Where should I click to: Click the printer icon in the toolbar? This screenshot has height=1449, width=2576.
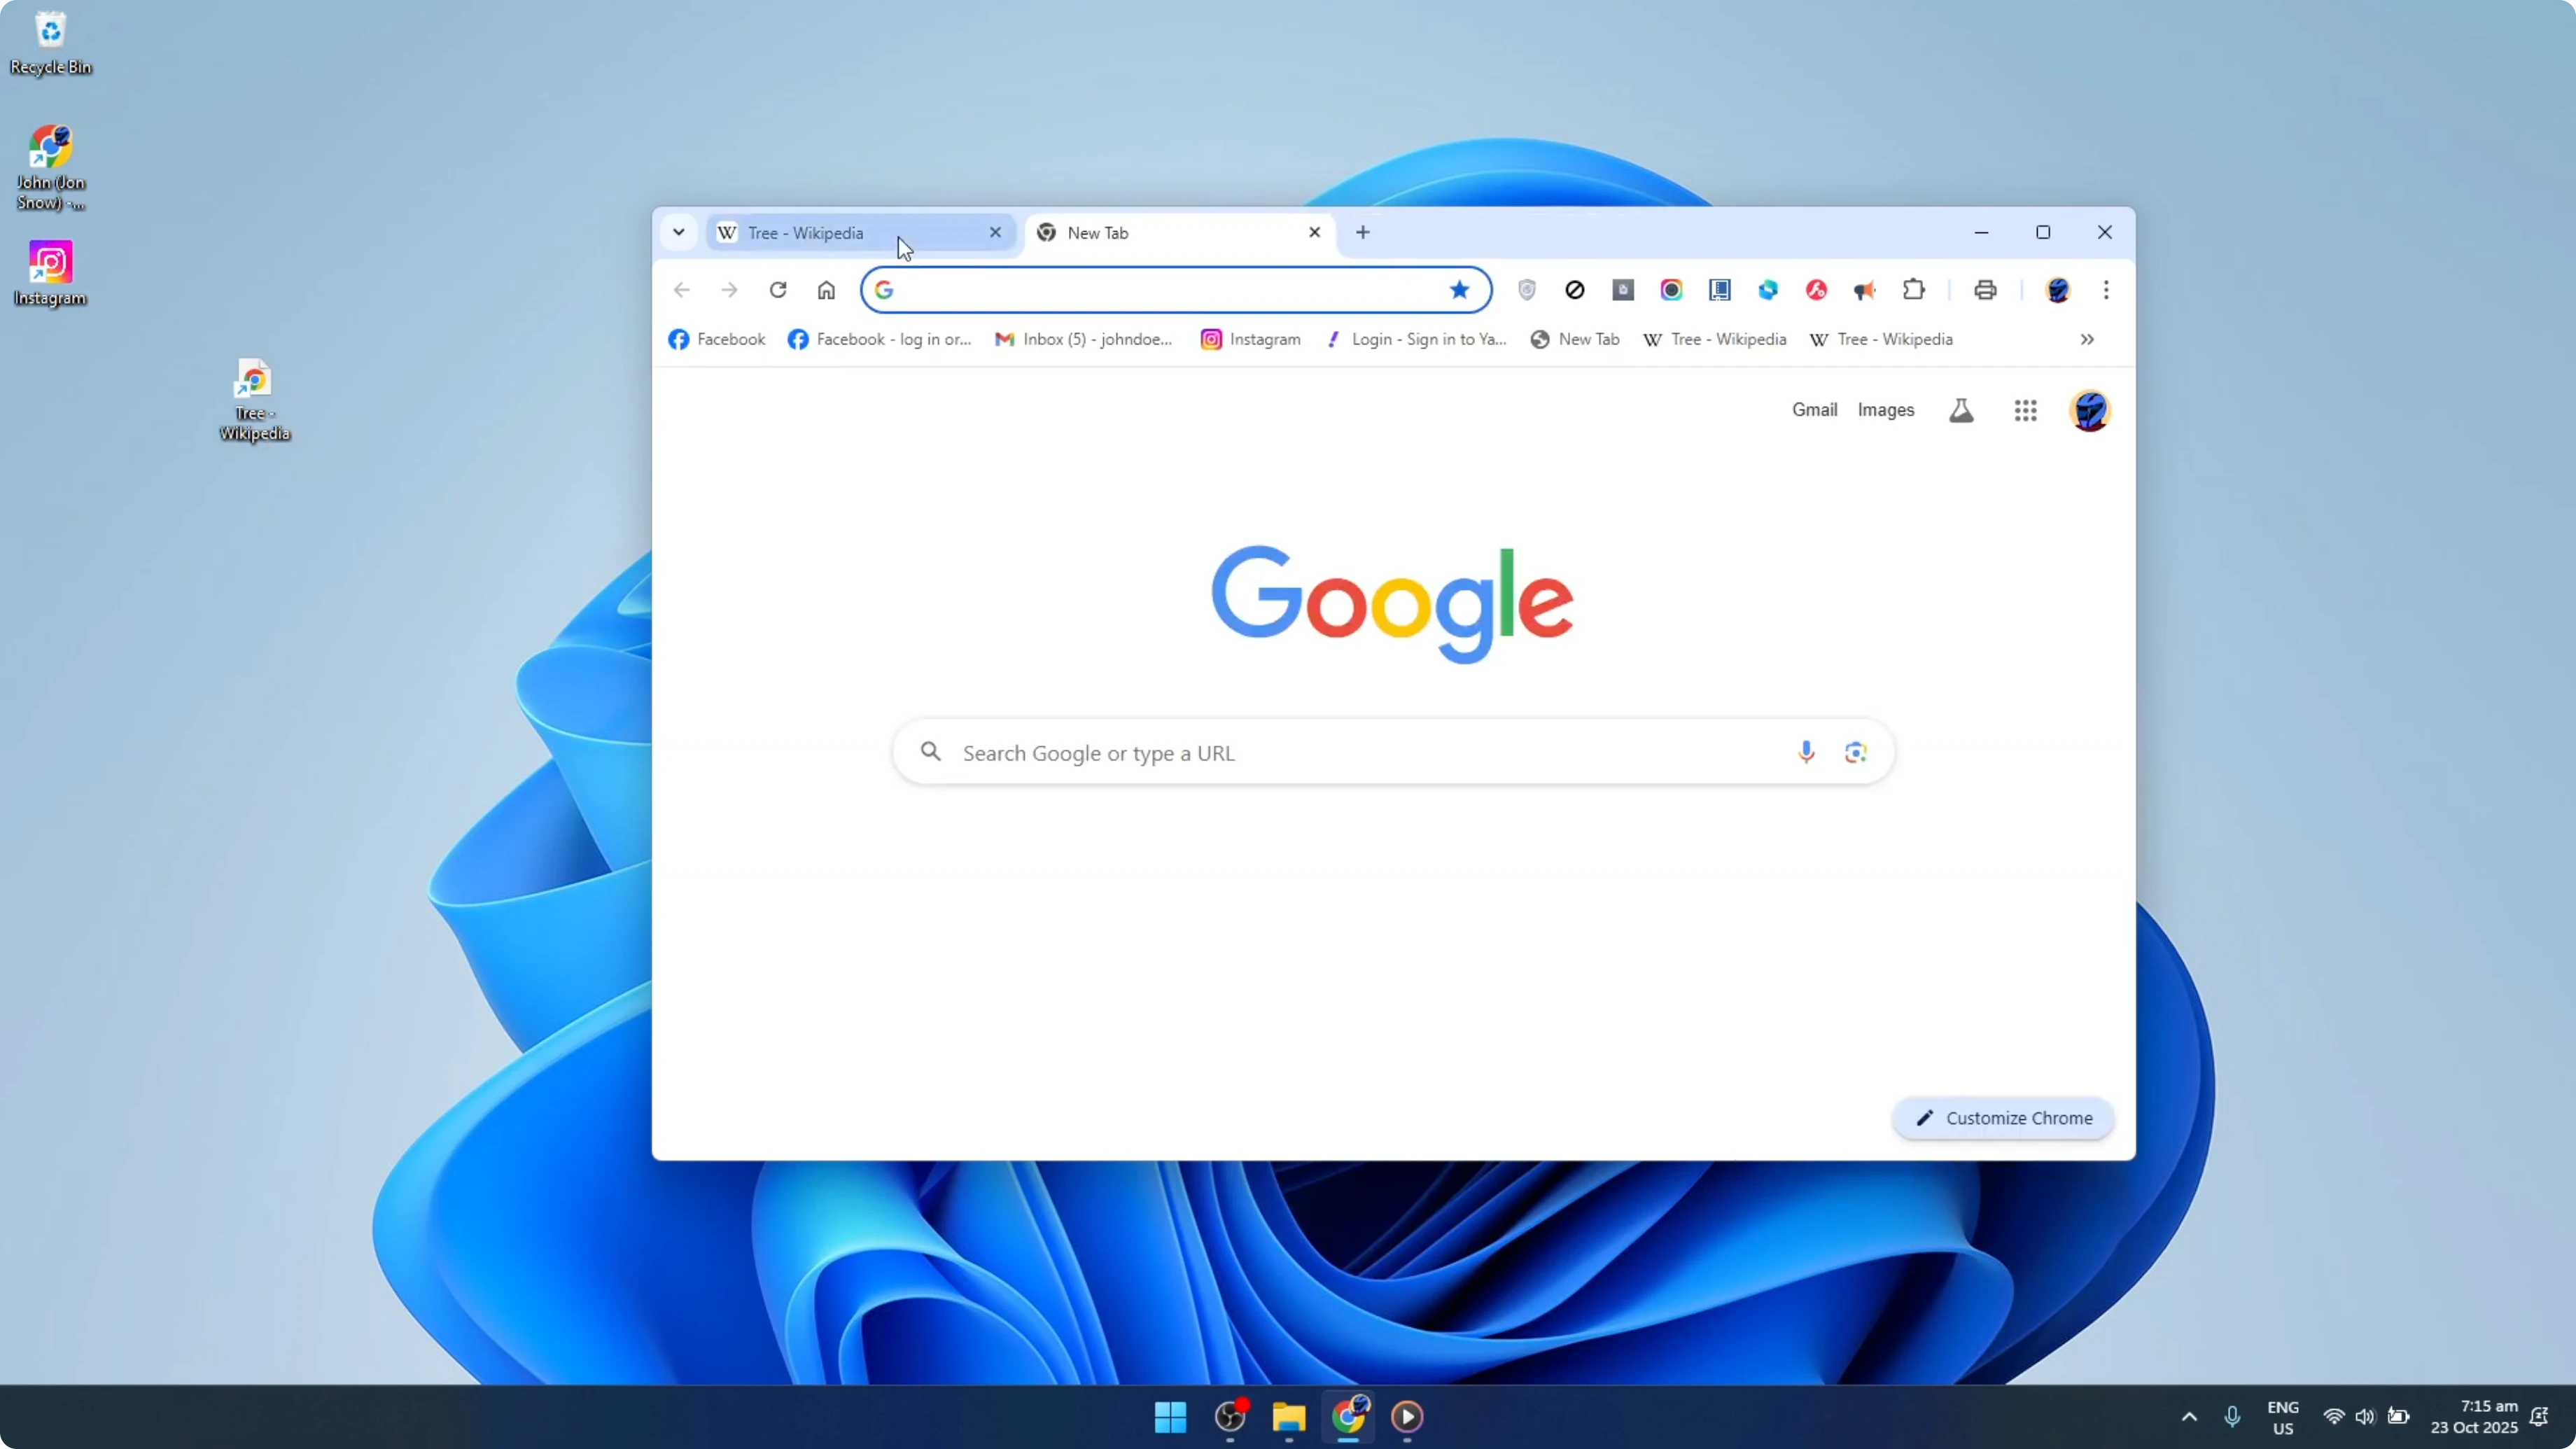pyautogui.click(x=1985, y=290)
